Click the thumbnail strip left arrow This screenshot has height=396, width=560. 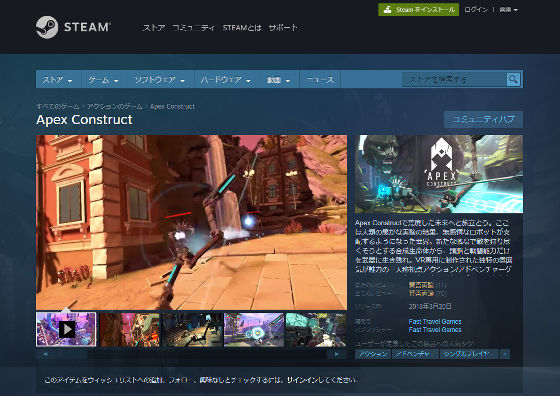pyautogui.click(x=45, y=354)
